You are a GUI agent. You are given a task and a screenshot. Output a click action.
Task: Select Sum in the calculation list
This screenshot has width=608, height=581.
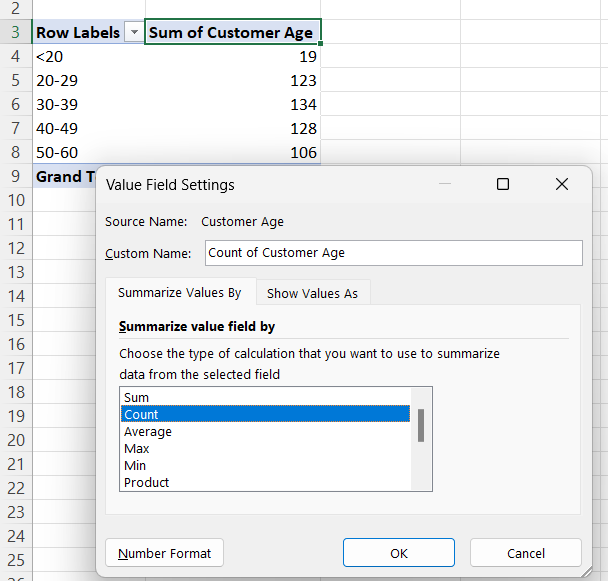click(136, 398)
